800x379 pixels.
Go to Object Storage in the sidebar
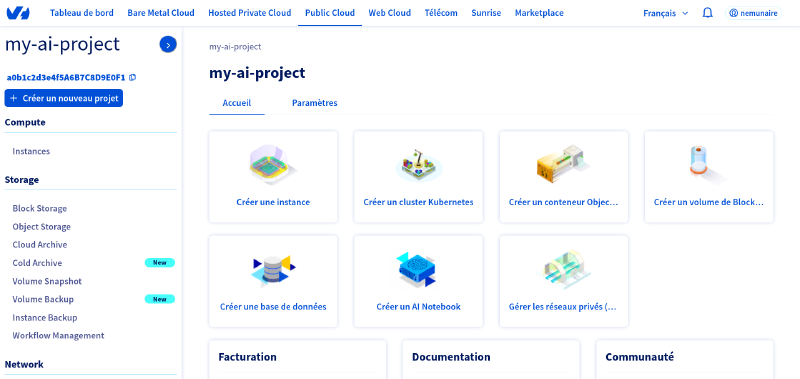tap(42, 226)
